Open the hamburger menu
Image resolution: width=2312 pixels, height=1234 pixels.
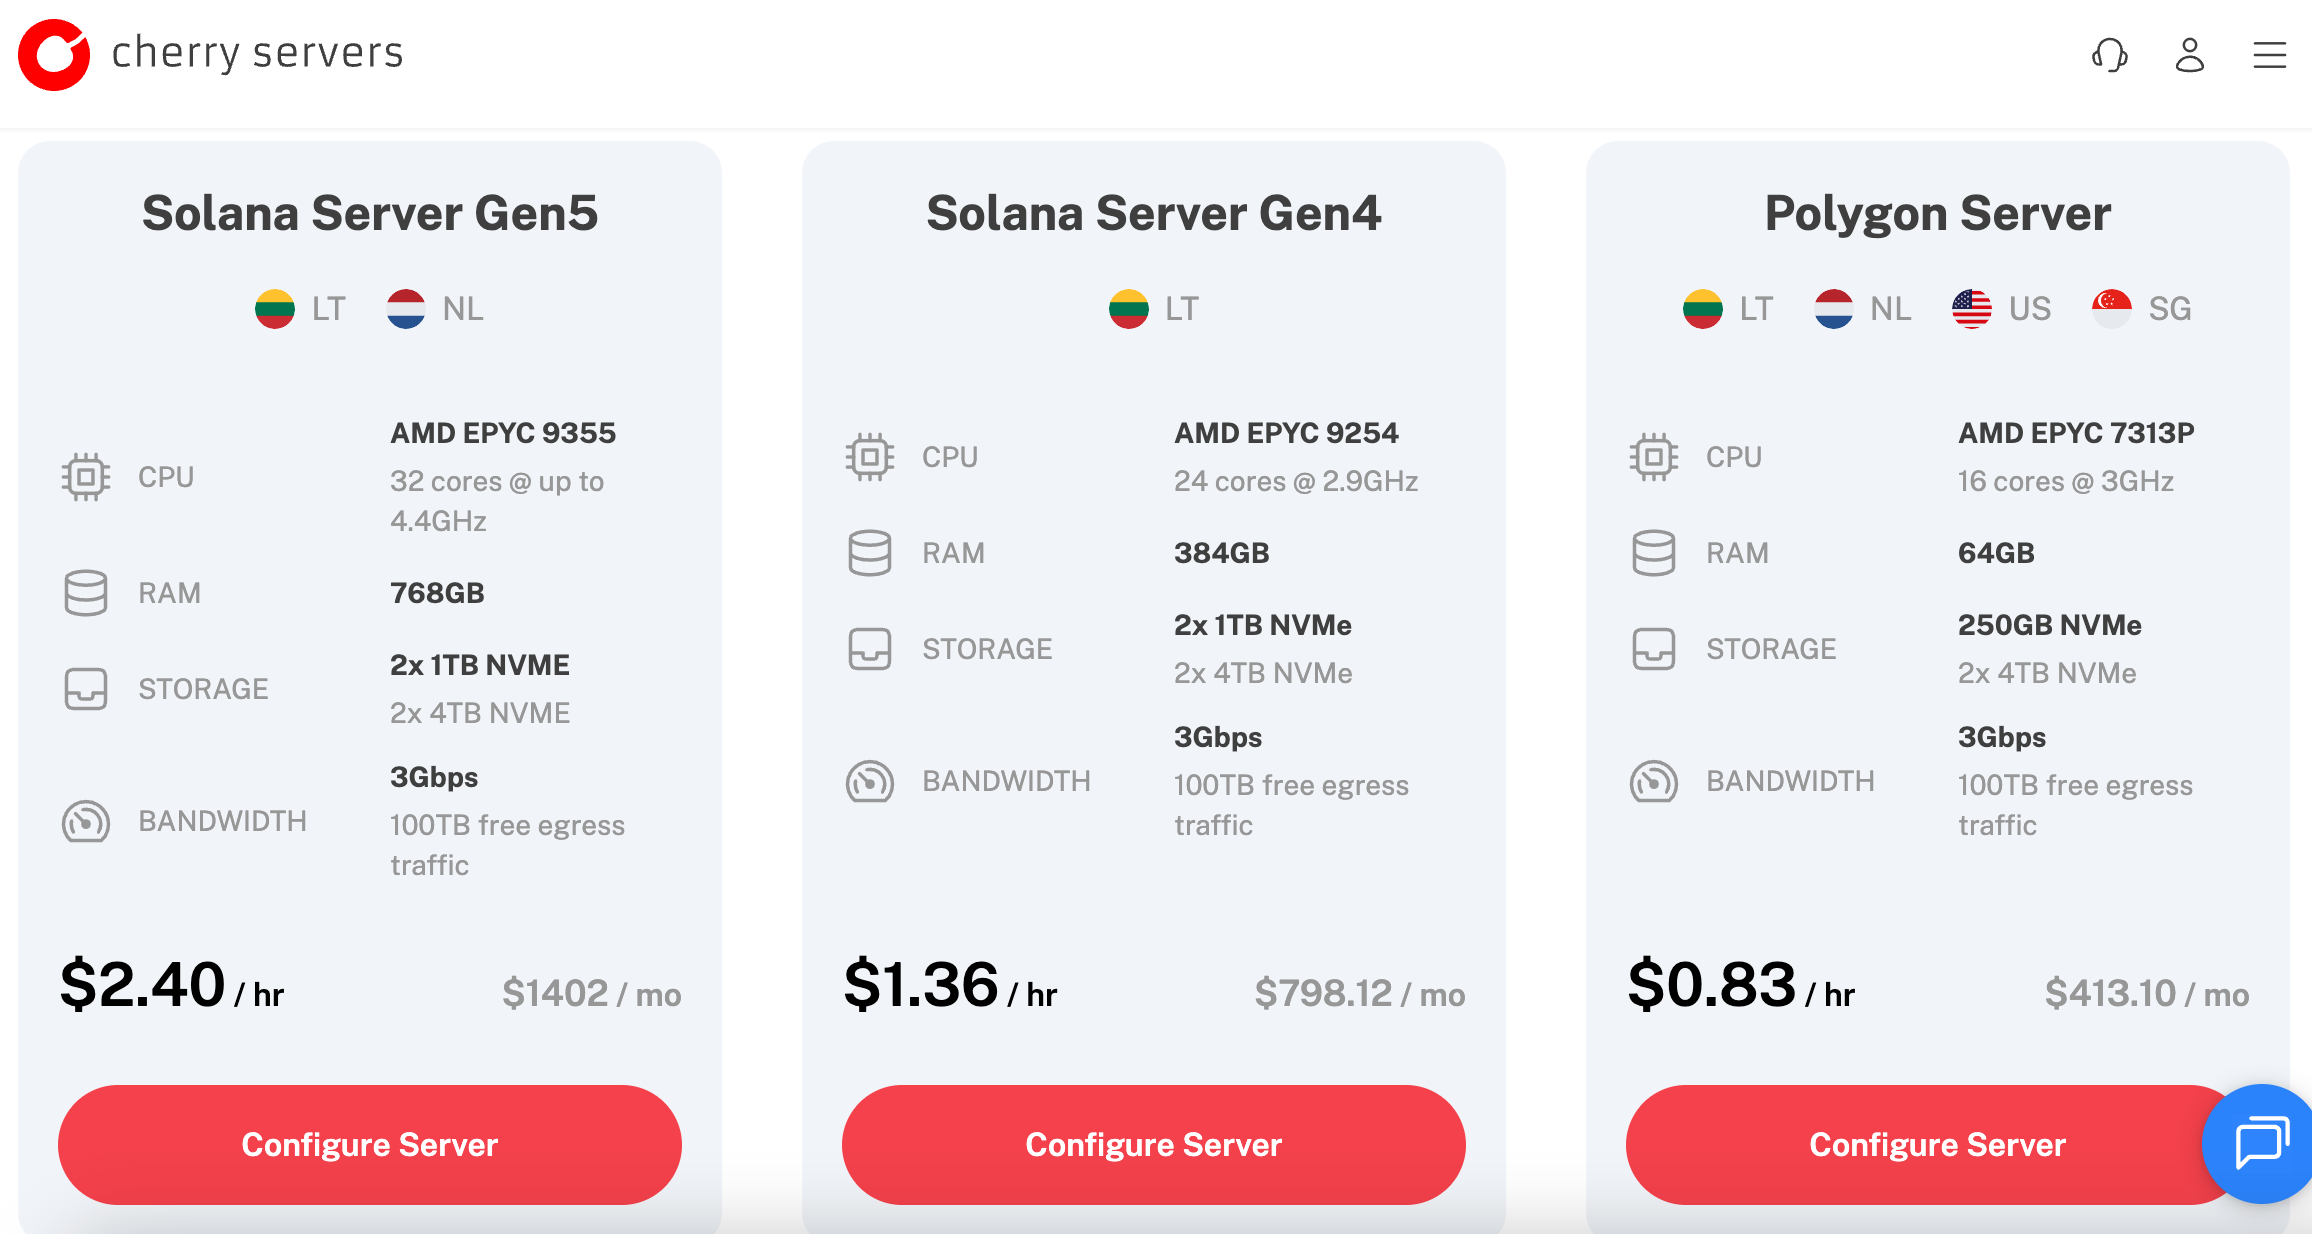pos(2270,55)
